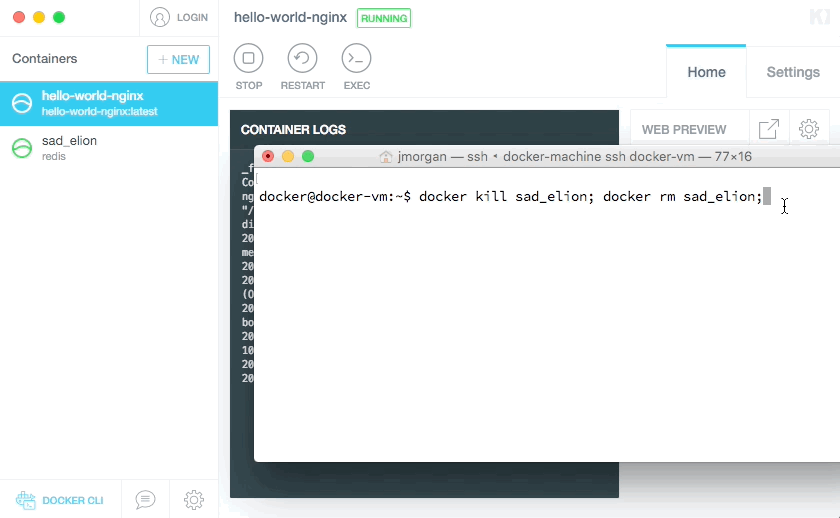Click the user login avatar icon
The width and height of the screenshot is (840, 518).
click(x=160, y=17)
